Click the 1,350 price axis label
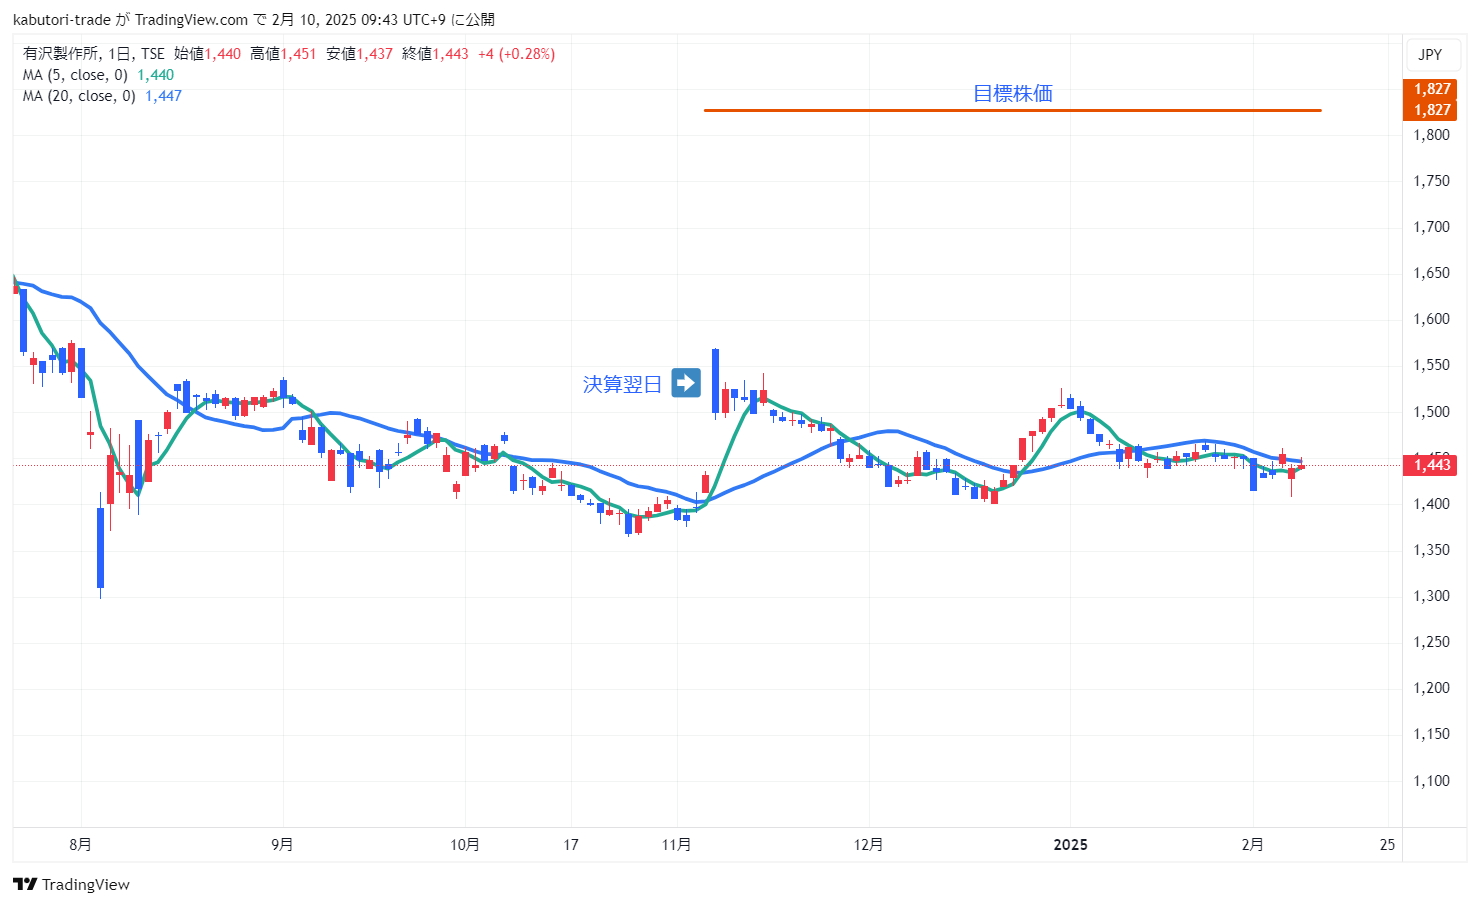The image size is (1480, 906). tap(1431, 550)
